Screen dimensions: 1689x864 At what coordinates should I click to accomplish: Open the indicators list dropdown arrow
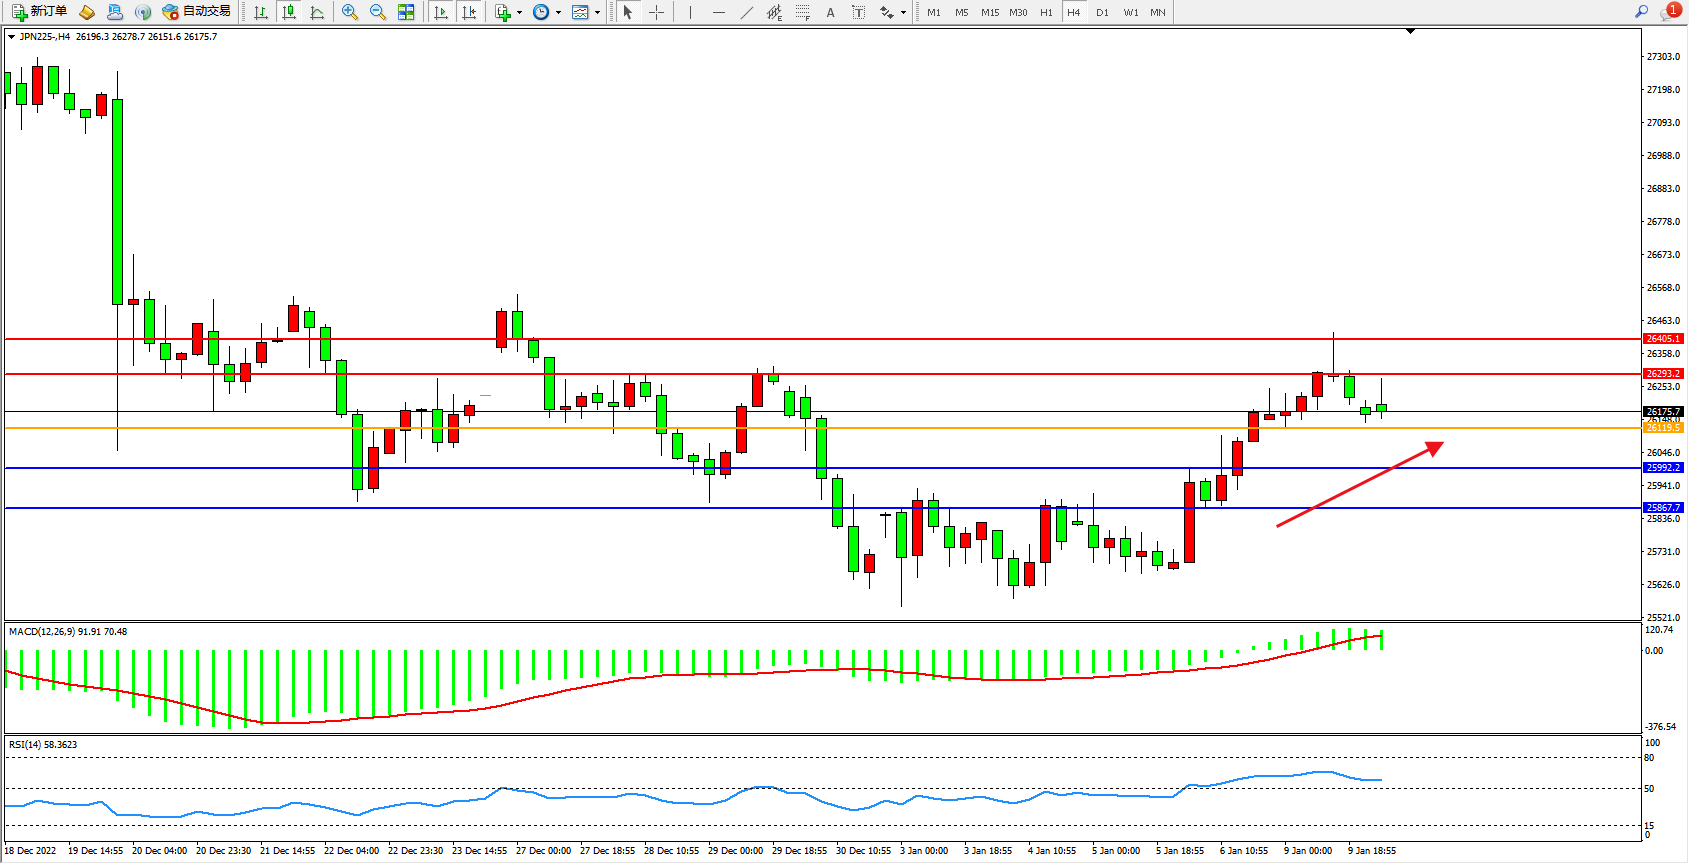click(x=519, y=13)
